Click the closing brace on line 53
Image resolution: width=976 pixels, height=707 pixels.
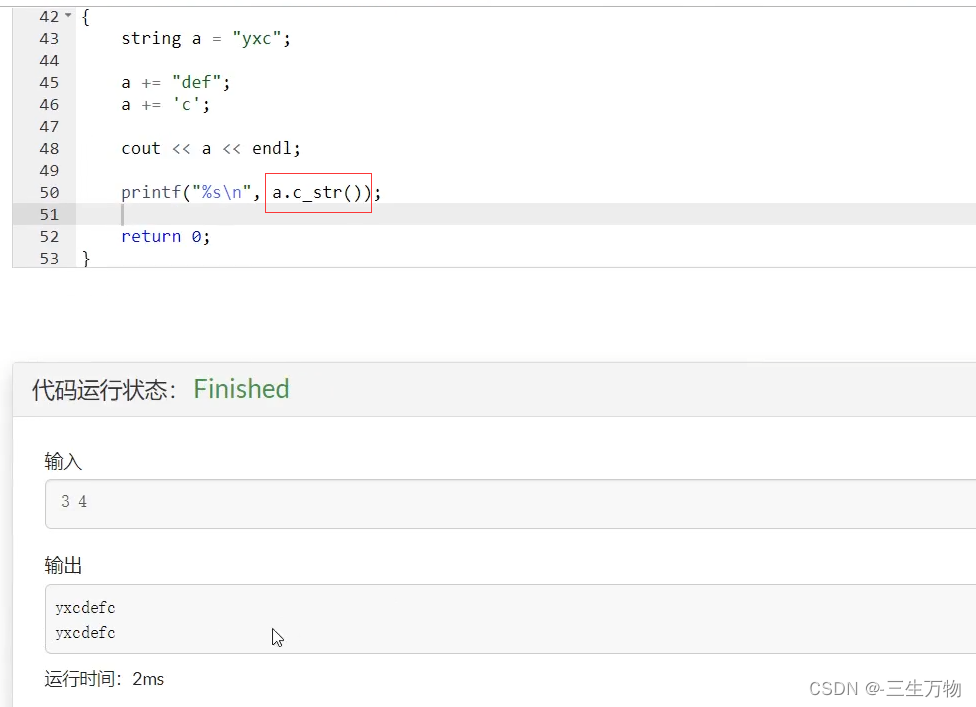[x=86, y=258]
